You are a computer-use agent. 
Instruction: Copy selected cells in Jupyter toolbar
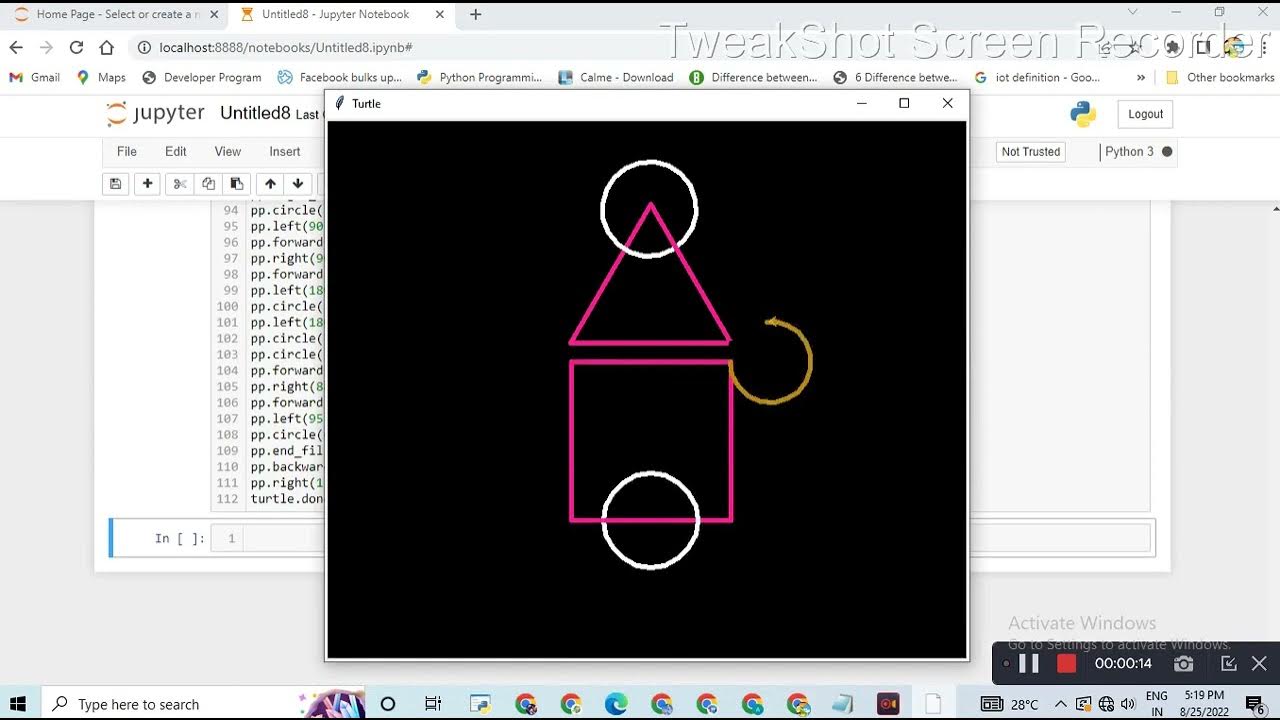pos(208,183)
